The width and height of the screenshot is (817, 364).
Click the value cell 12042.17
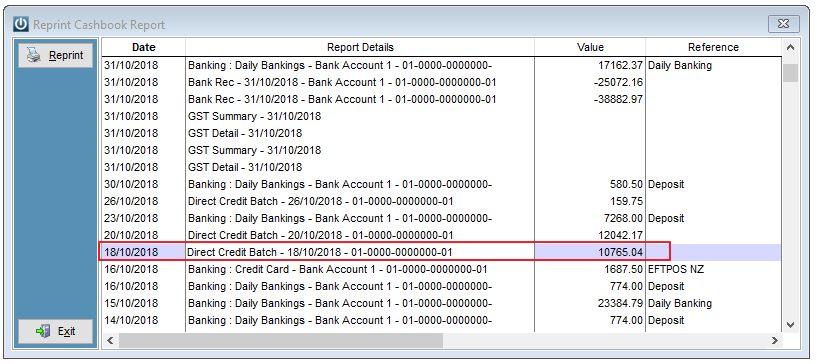coord(590,235)
